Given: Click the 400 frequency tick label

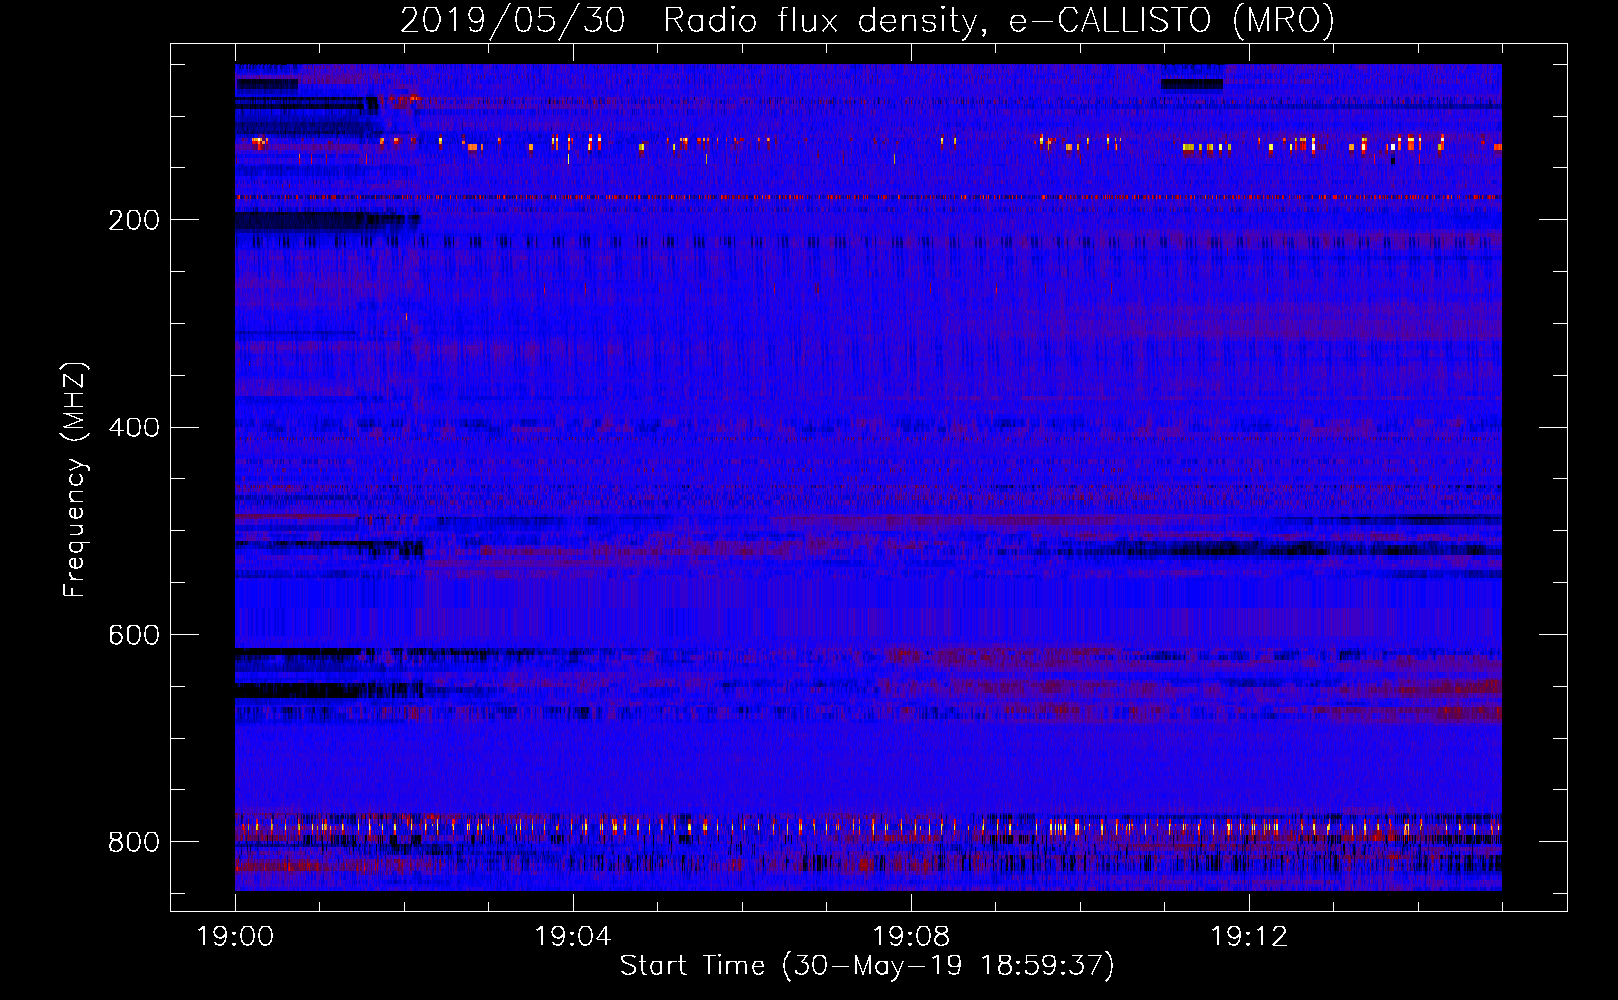Looking at the screenshot, I should [x=134, y=428].
